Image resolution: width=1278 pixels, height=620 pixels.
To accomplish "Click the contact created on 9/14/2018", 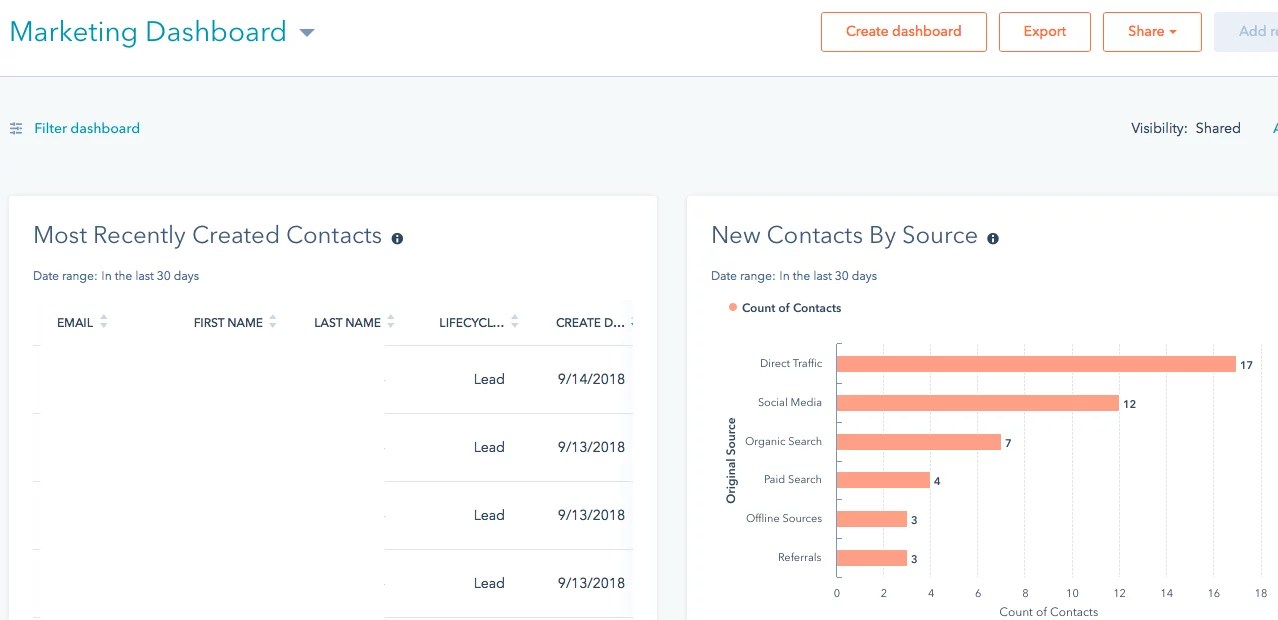I will coord(590,379).
